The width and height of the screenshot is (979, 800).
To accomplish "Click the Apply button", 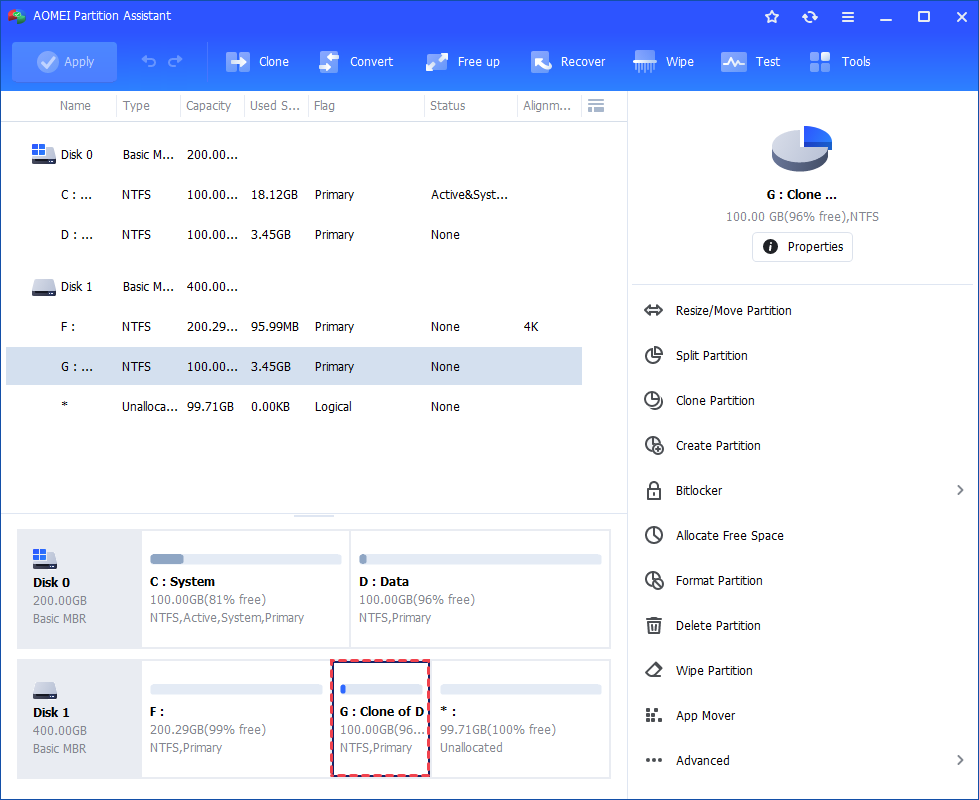I will tap(64, 62).
